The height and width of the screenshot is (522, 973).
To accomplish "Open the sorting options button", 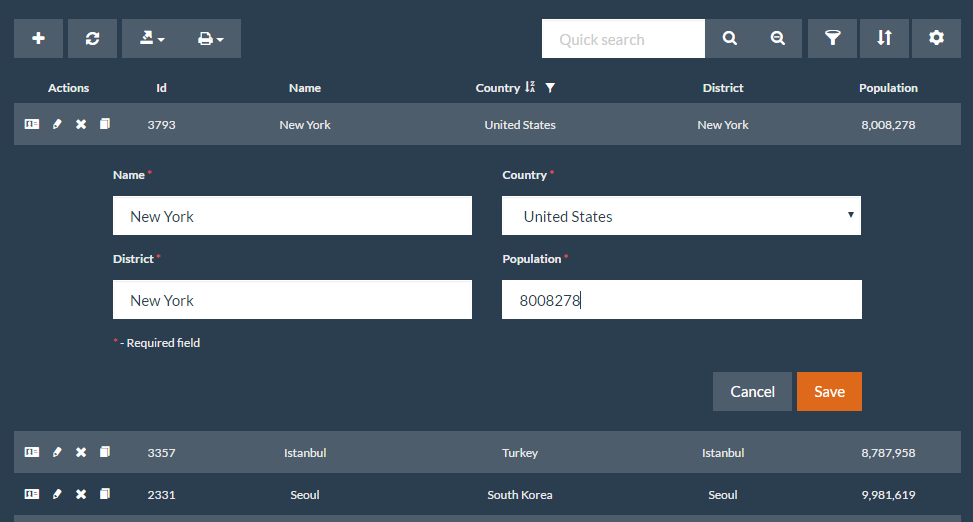I will (884, 38).
